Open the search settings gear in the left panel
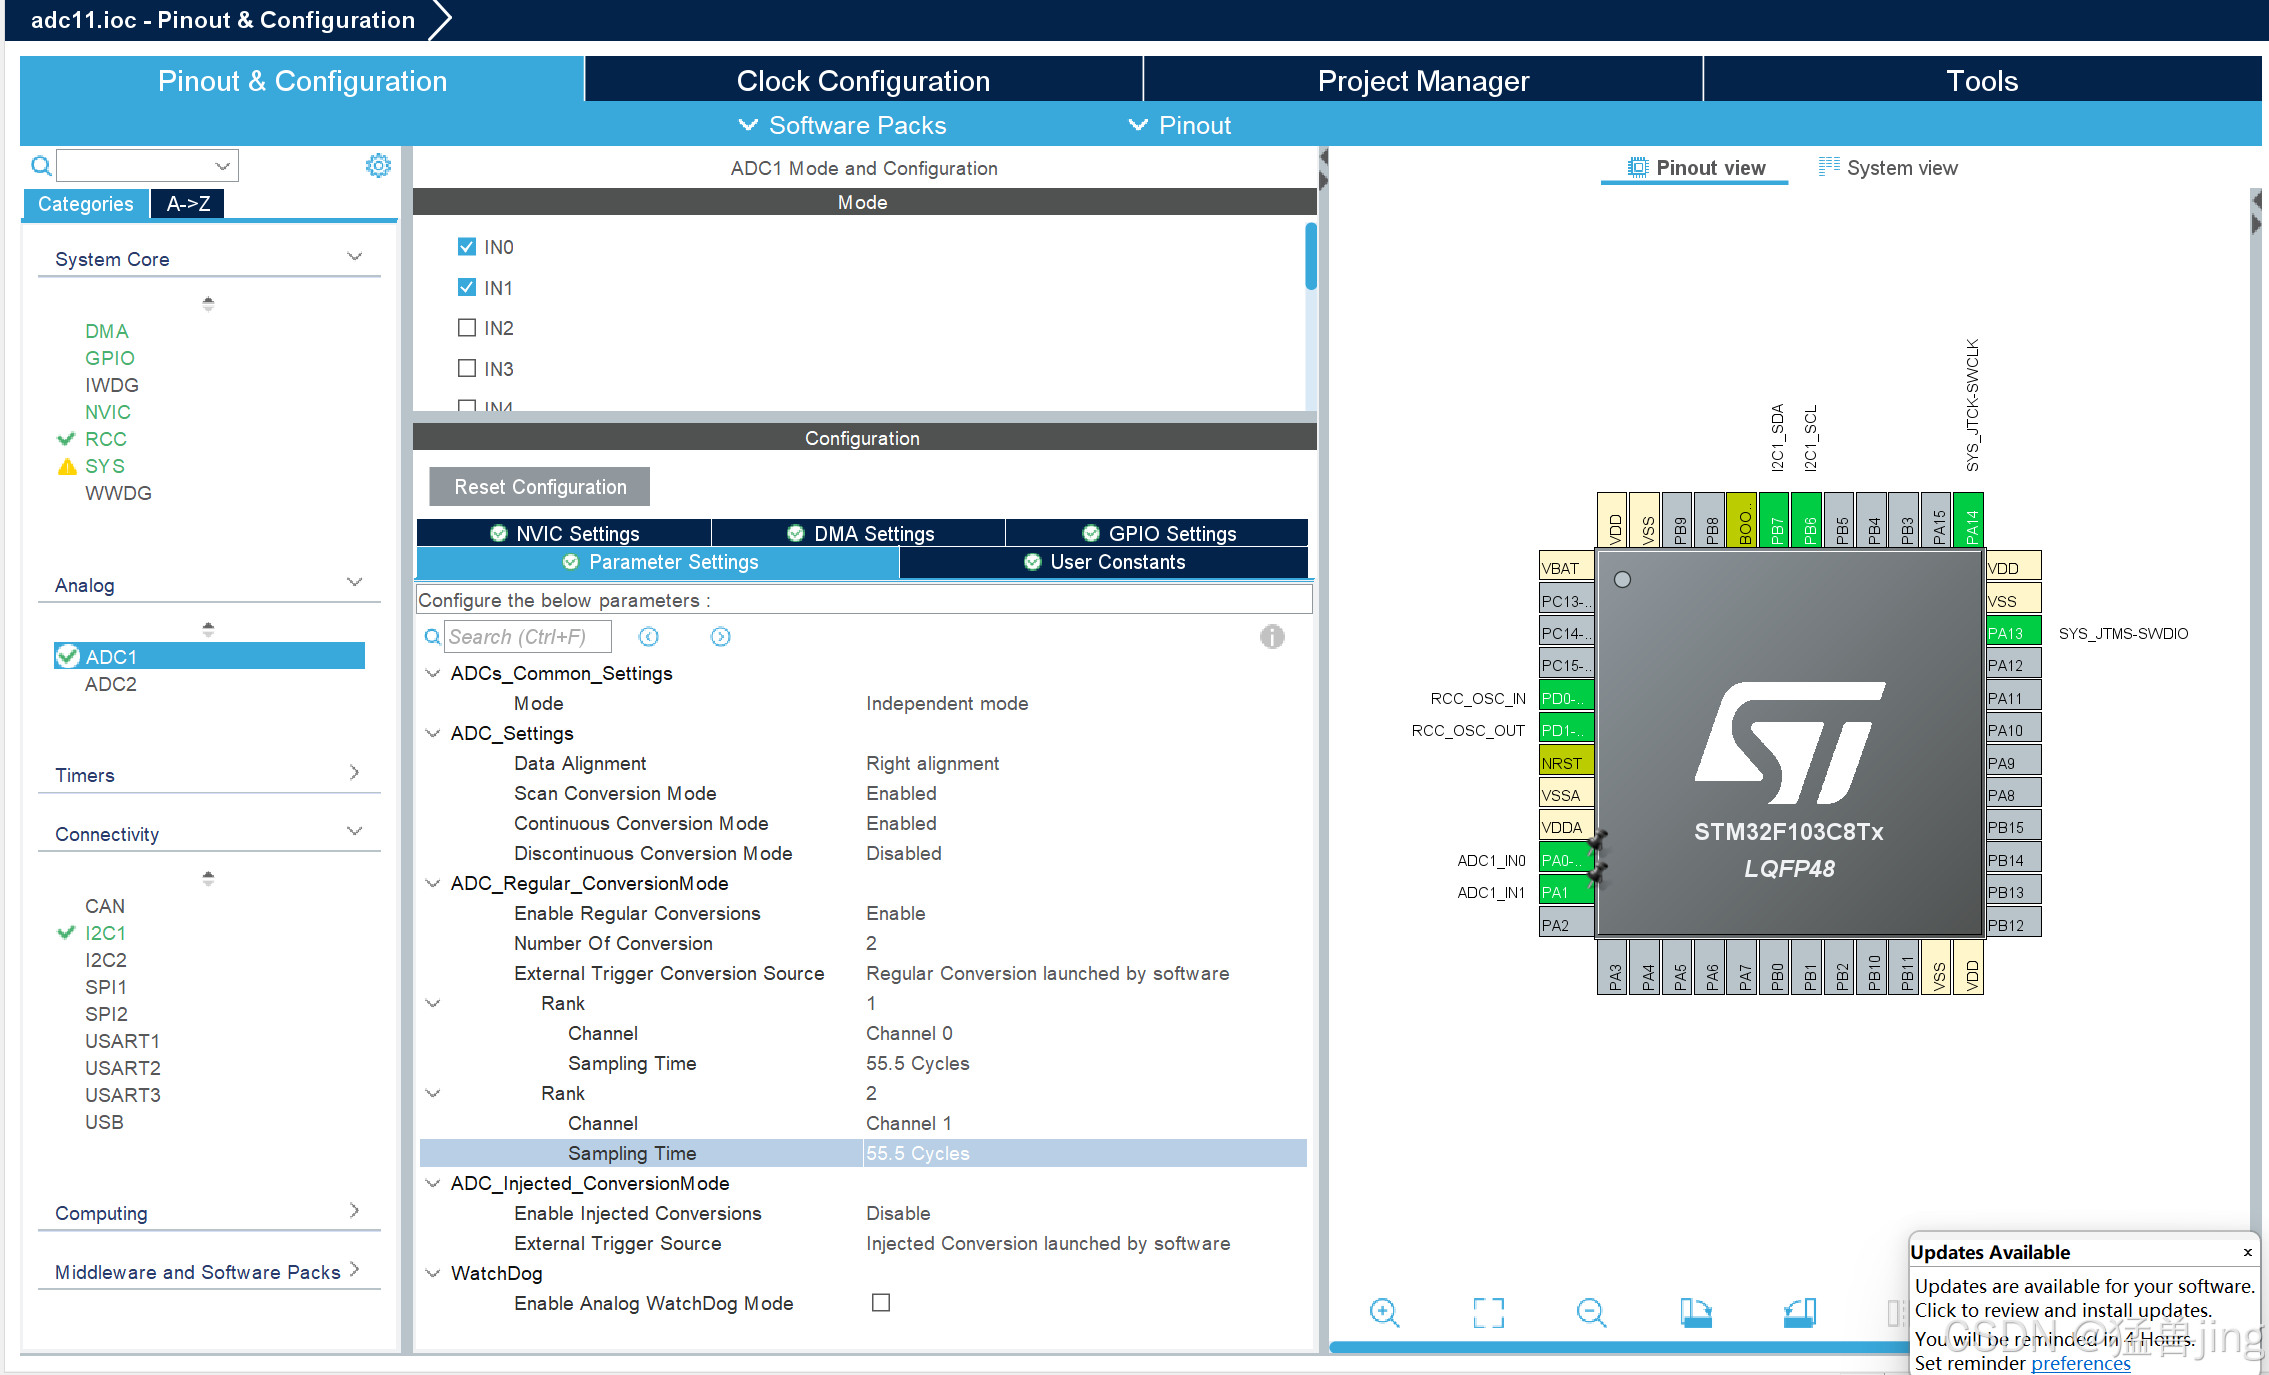The height and width of the screenshot is (1375, 2269). (378, 165)
